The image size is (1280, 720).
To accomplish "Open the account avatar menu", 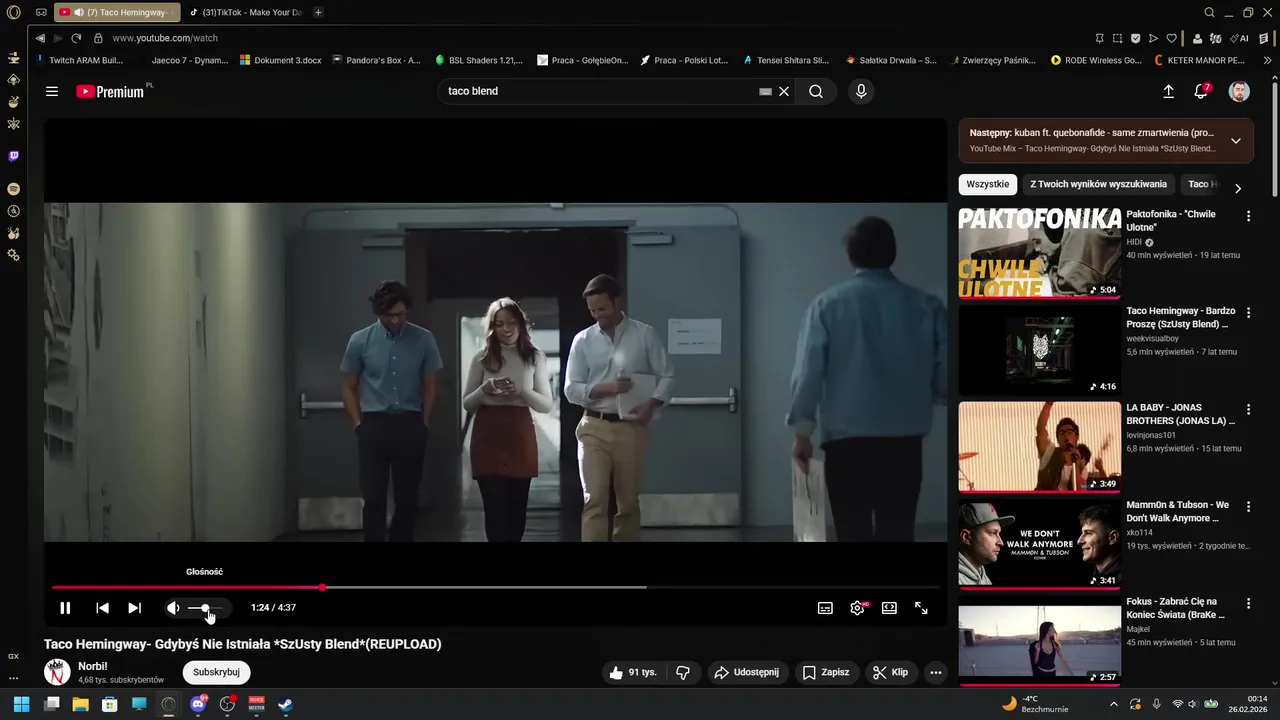I will pos(1239,91).
